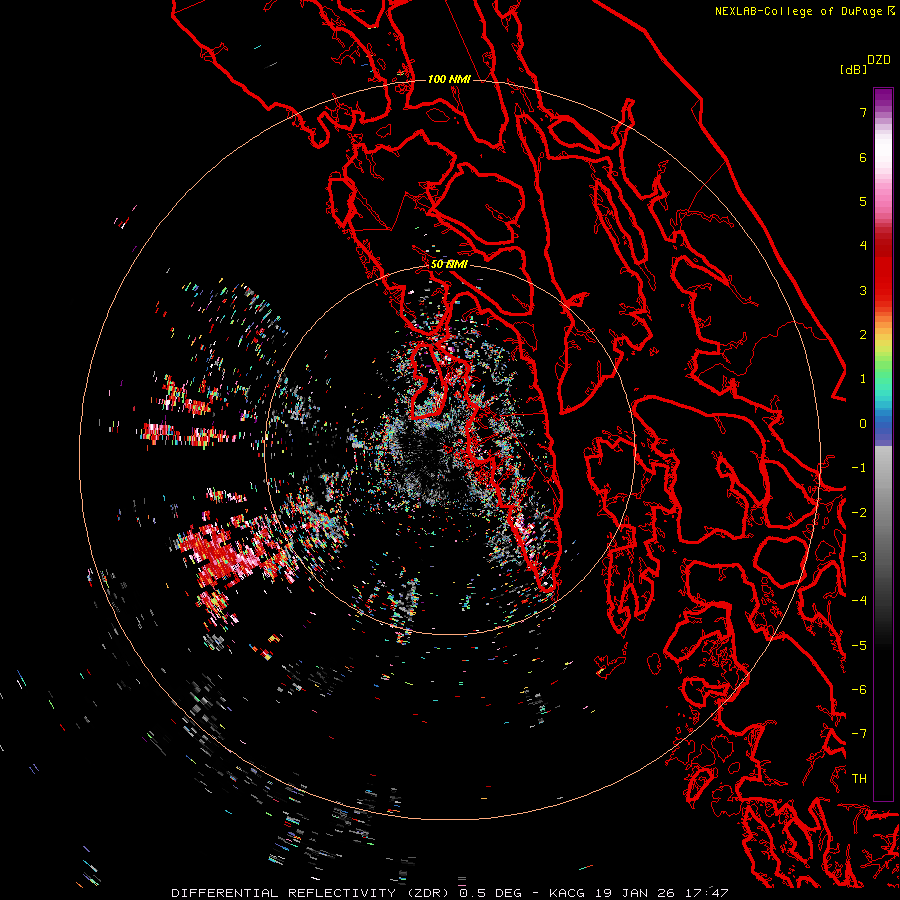Click the -4 value on the dB scale
The image size is (900, 900).
(859, 601)
